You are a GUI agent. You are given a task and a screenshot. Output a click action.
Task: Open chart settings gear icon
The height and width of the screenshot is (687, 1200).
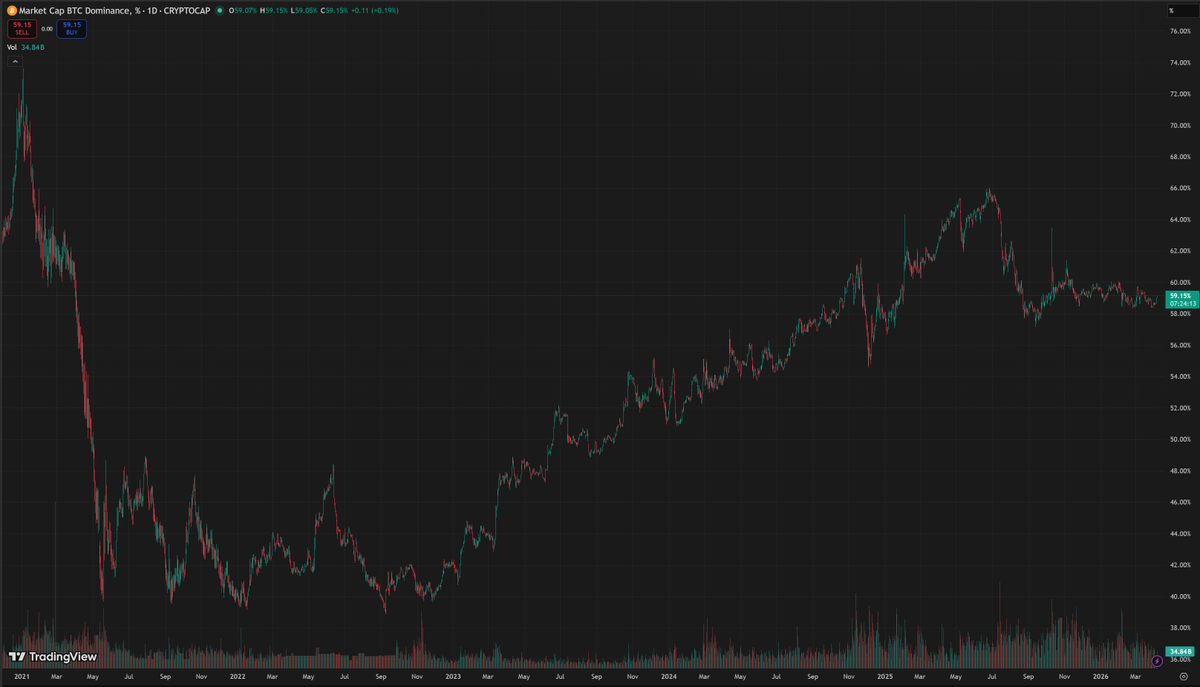(1182, 676)
